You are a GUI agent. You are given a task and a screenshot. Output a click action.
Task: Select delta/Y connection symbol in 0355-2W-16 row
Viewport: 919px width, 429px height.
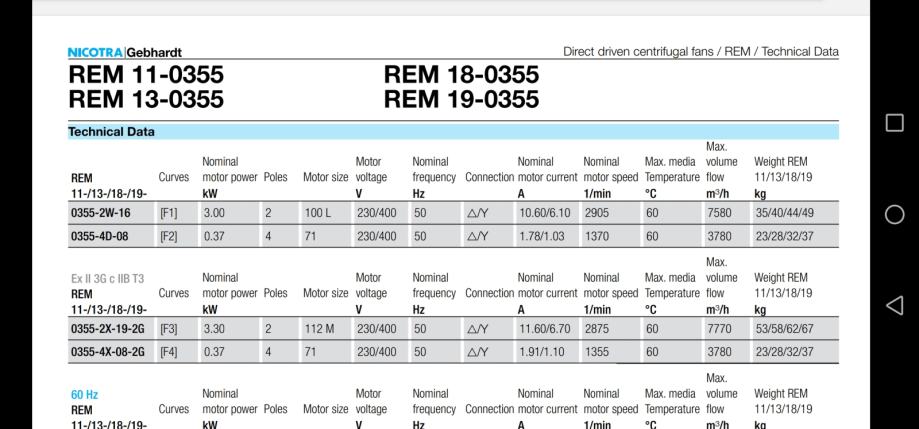coord(477,213)
